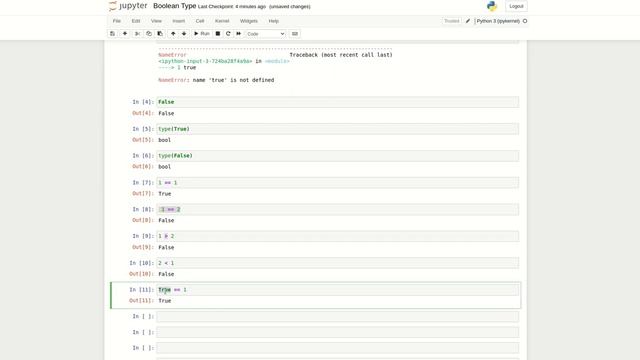Click the Trusted notebook button
Viewport: 640px width, 360px height.
point(452,21)
